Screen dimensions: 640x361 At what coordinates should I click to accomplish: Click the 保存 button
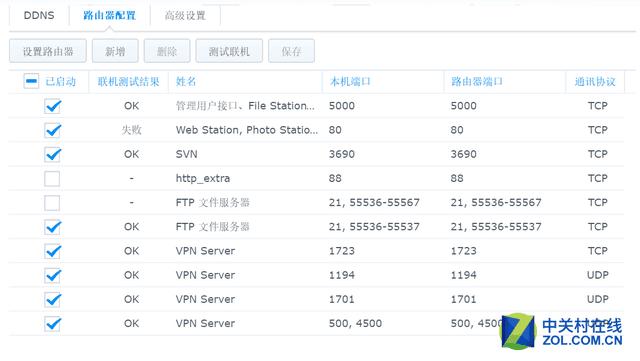coord(291,51)
